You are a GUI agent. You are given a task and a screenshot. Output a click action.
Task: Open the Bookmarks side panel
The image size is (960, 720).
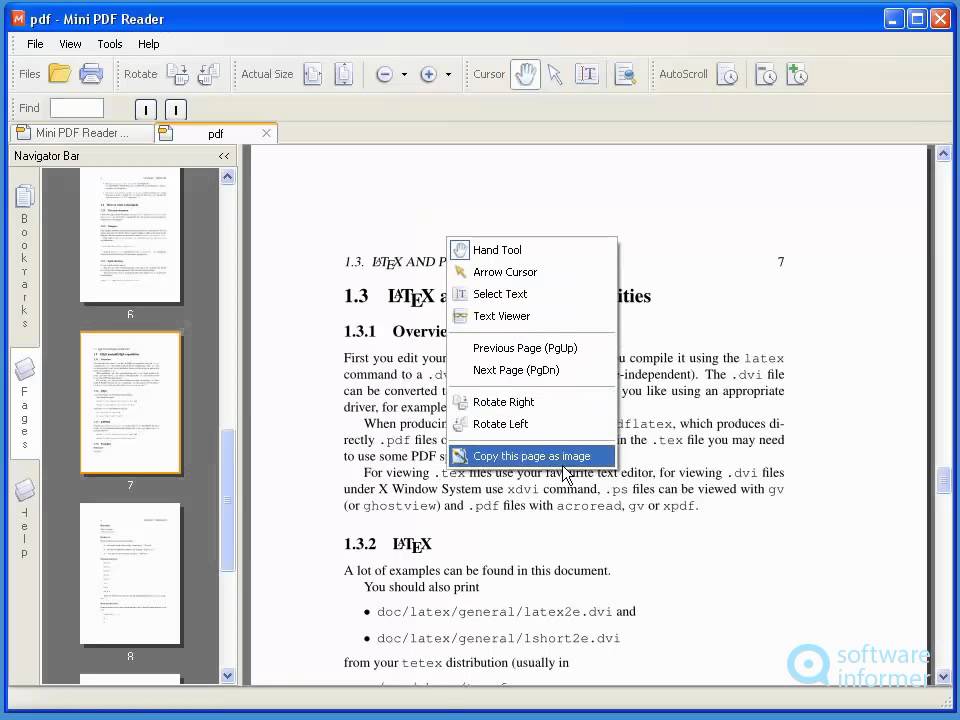(x=24, y=256)
